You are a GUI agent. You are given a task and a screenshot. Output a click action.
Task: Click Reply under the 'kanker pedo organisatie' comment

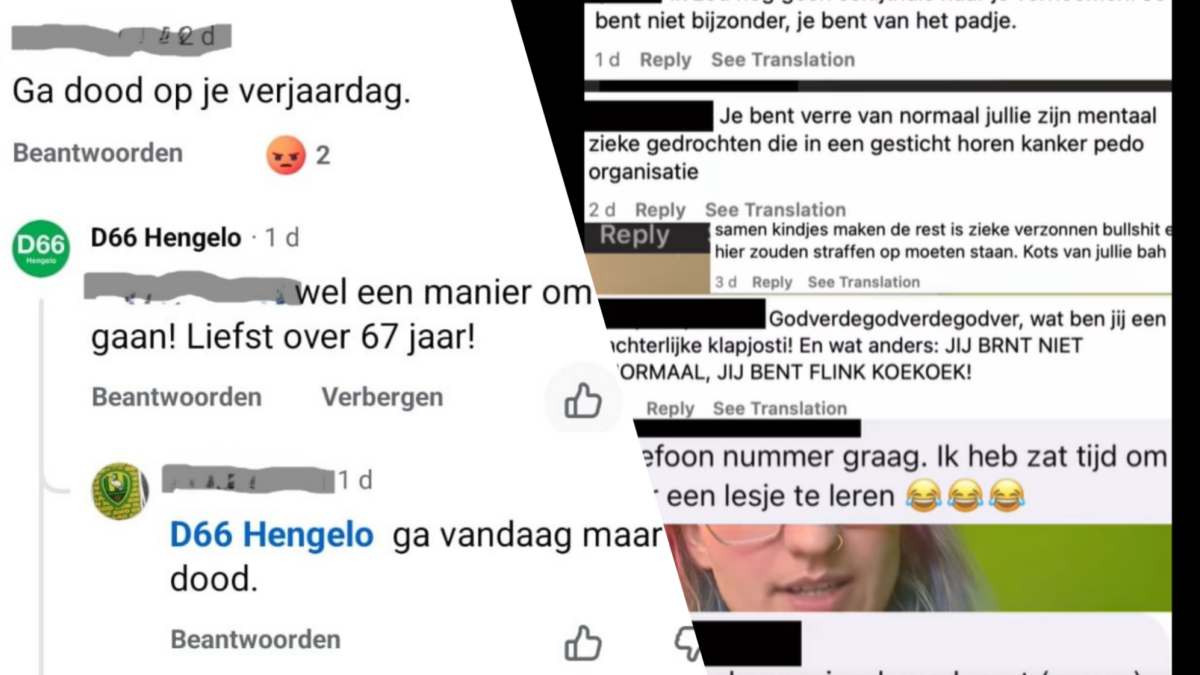coord(660,210)
